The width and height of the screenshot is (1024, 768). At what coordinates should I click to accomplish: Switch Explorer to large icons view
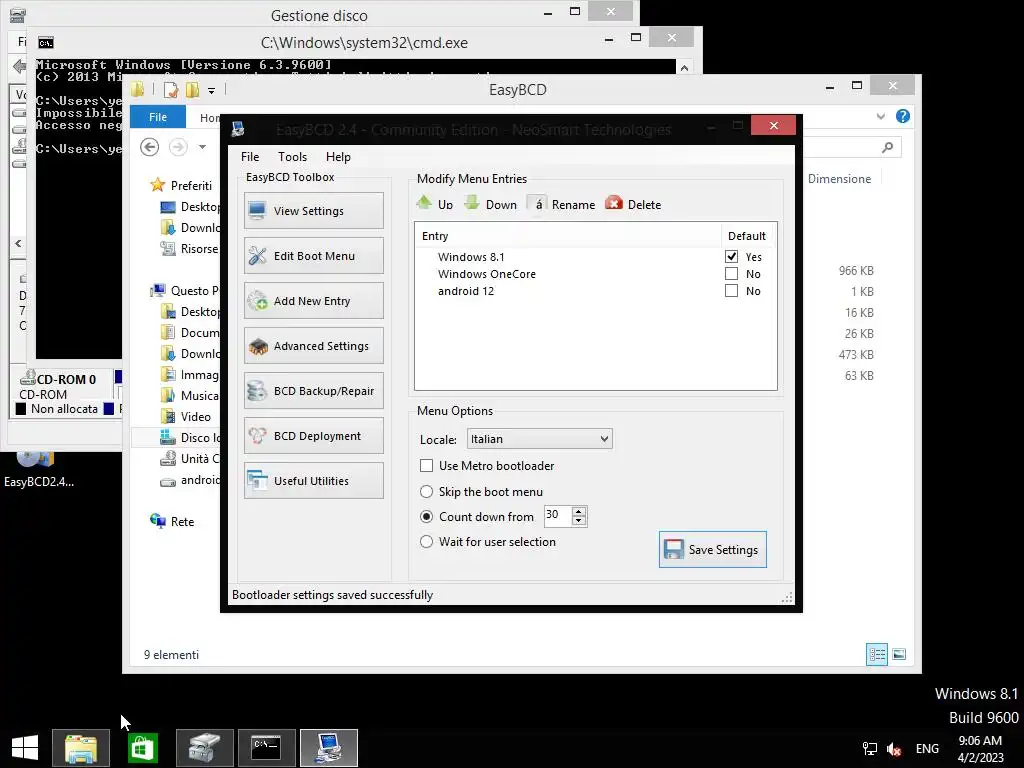tap(899, 654)
